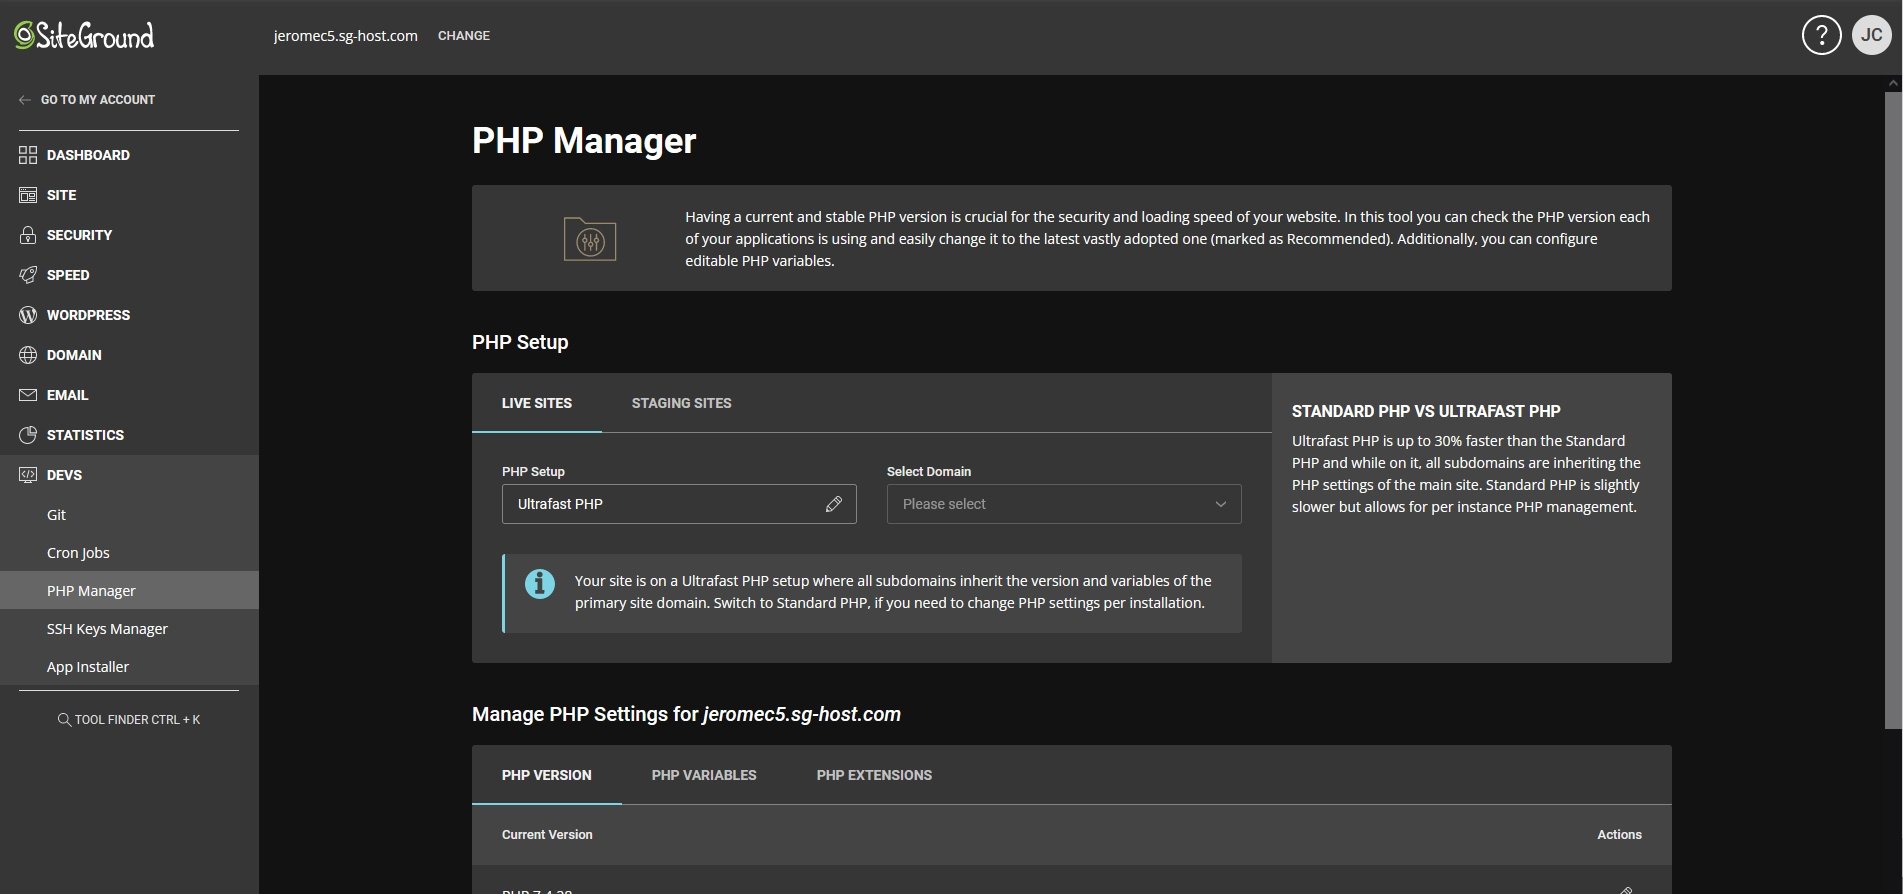
Task: Select PHP Manager in sidebar
Action: tap(129, 591)
